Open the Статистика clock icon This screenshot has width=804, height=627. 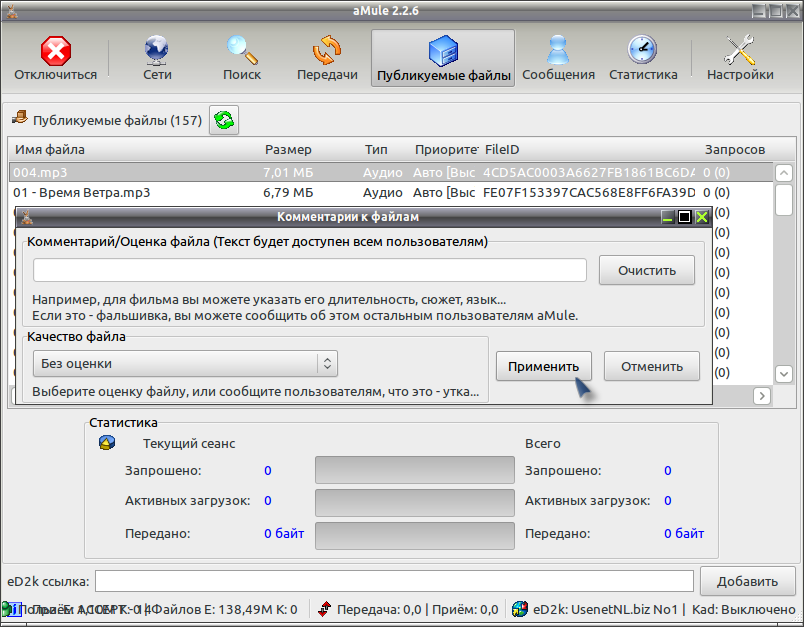click(x=642, y=50)
